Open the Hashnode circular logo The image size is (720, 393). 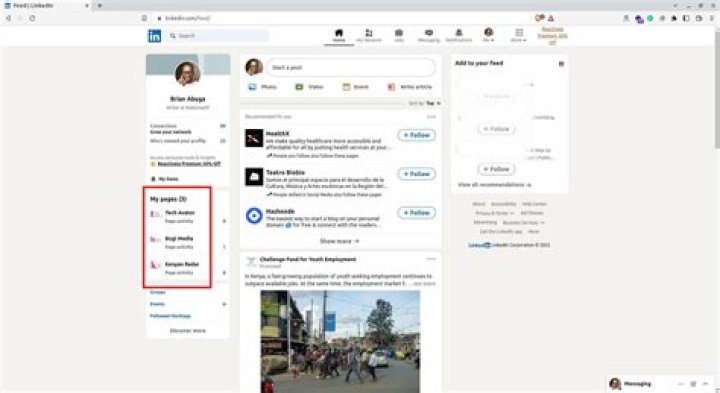254,215
